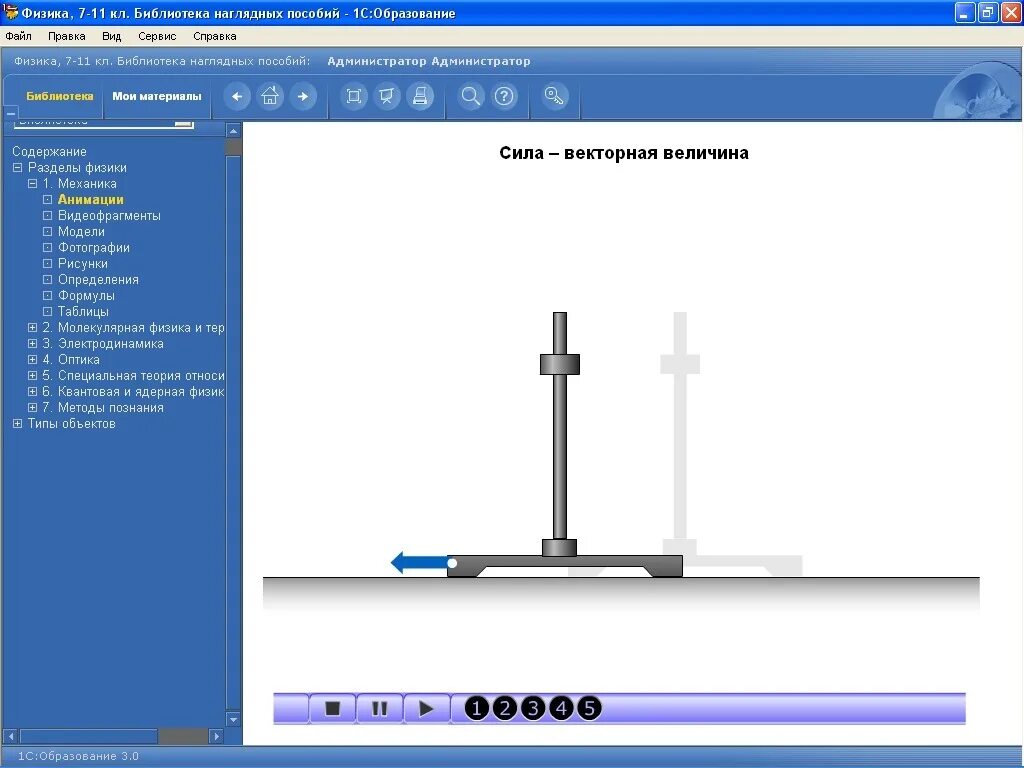Print with the printer icon
1024x768 pixels.
[420, 97]
